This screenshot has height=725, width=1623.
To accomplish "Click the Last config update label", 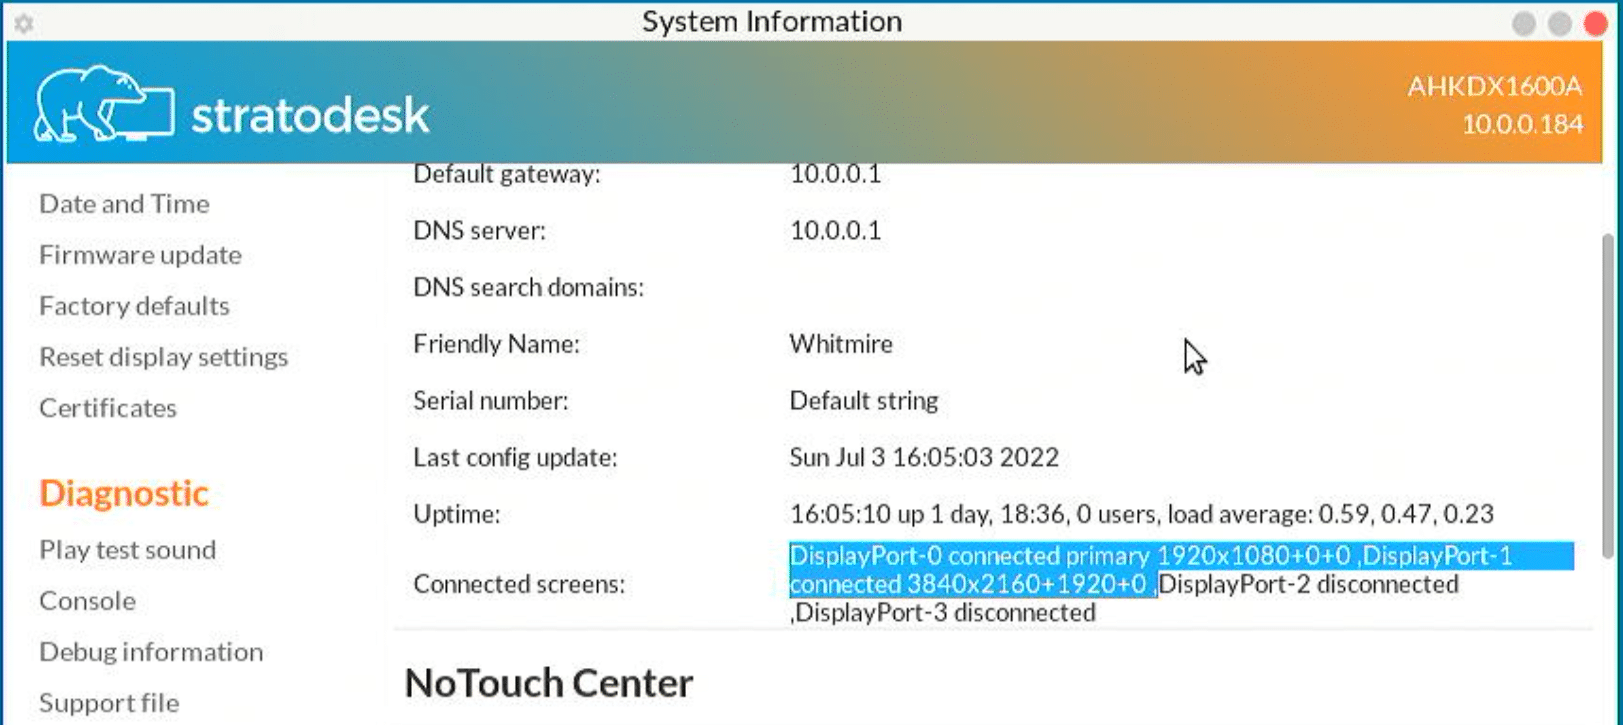I will coord(515,458).
